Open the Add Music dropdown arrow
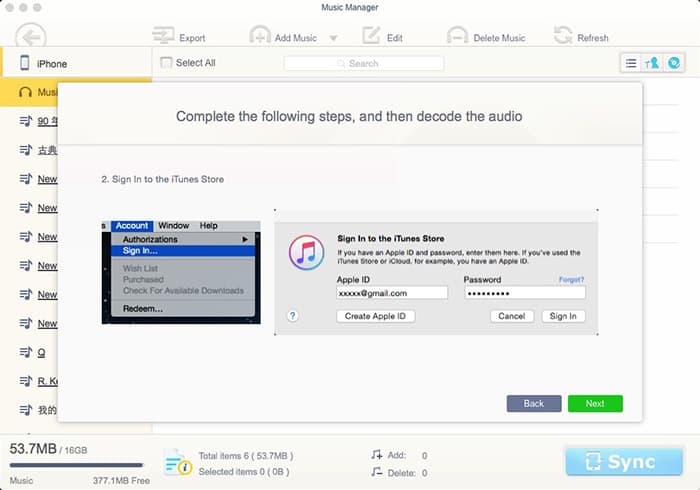This screenshot has height=490, width=700. (333, 38)
